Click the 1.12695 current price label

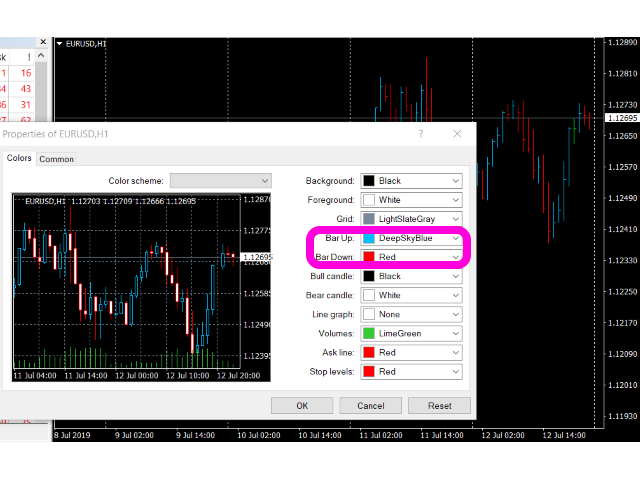[x=622, y=118]
